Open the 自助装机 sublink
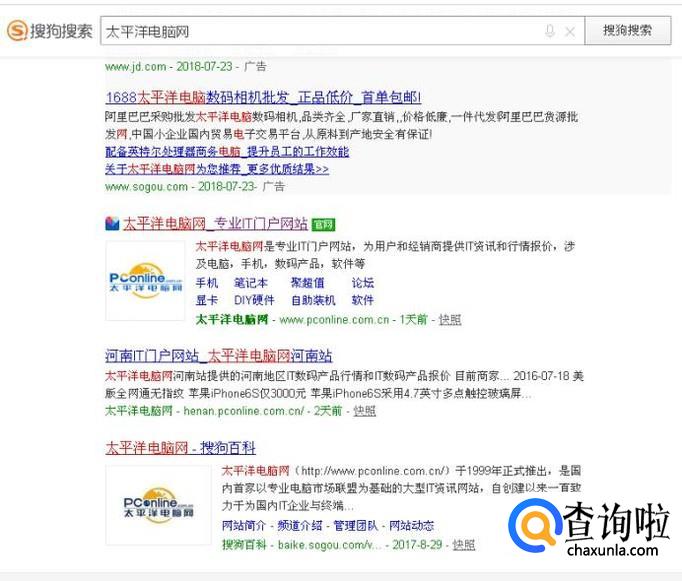Screen dimensions: 682x581 tap(313, 300)
